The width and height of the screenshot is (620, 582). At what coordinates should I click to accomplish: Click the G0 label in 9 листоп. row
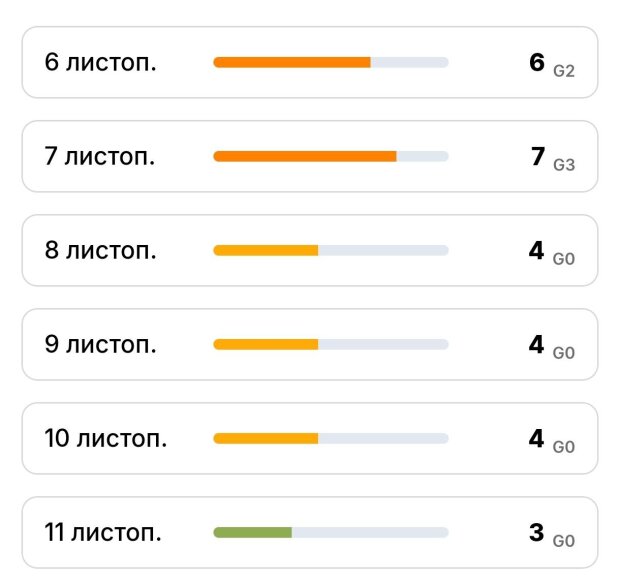564,353
